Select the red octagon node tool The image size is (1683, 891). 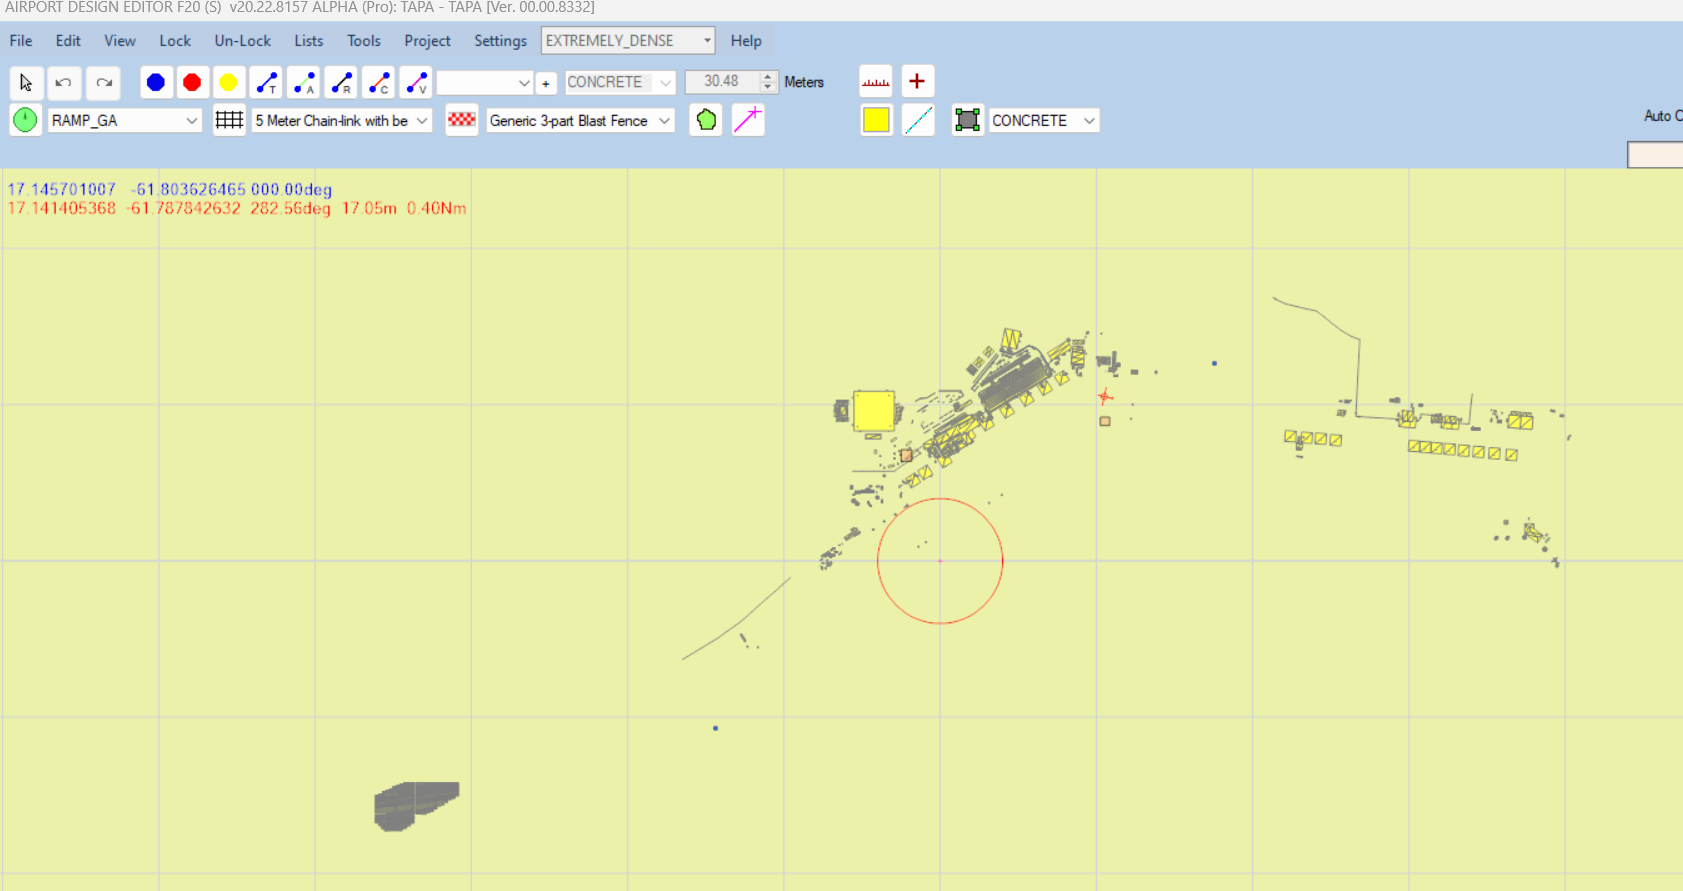[x=192, y=82]
